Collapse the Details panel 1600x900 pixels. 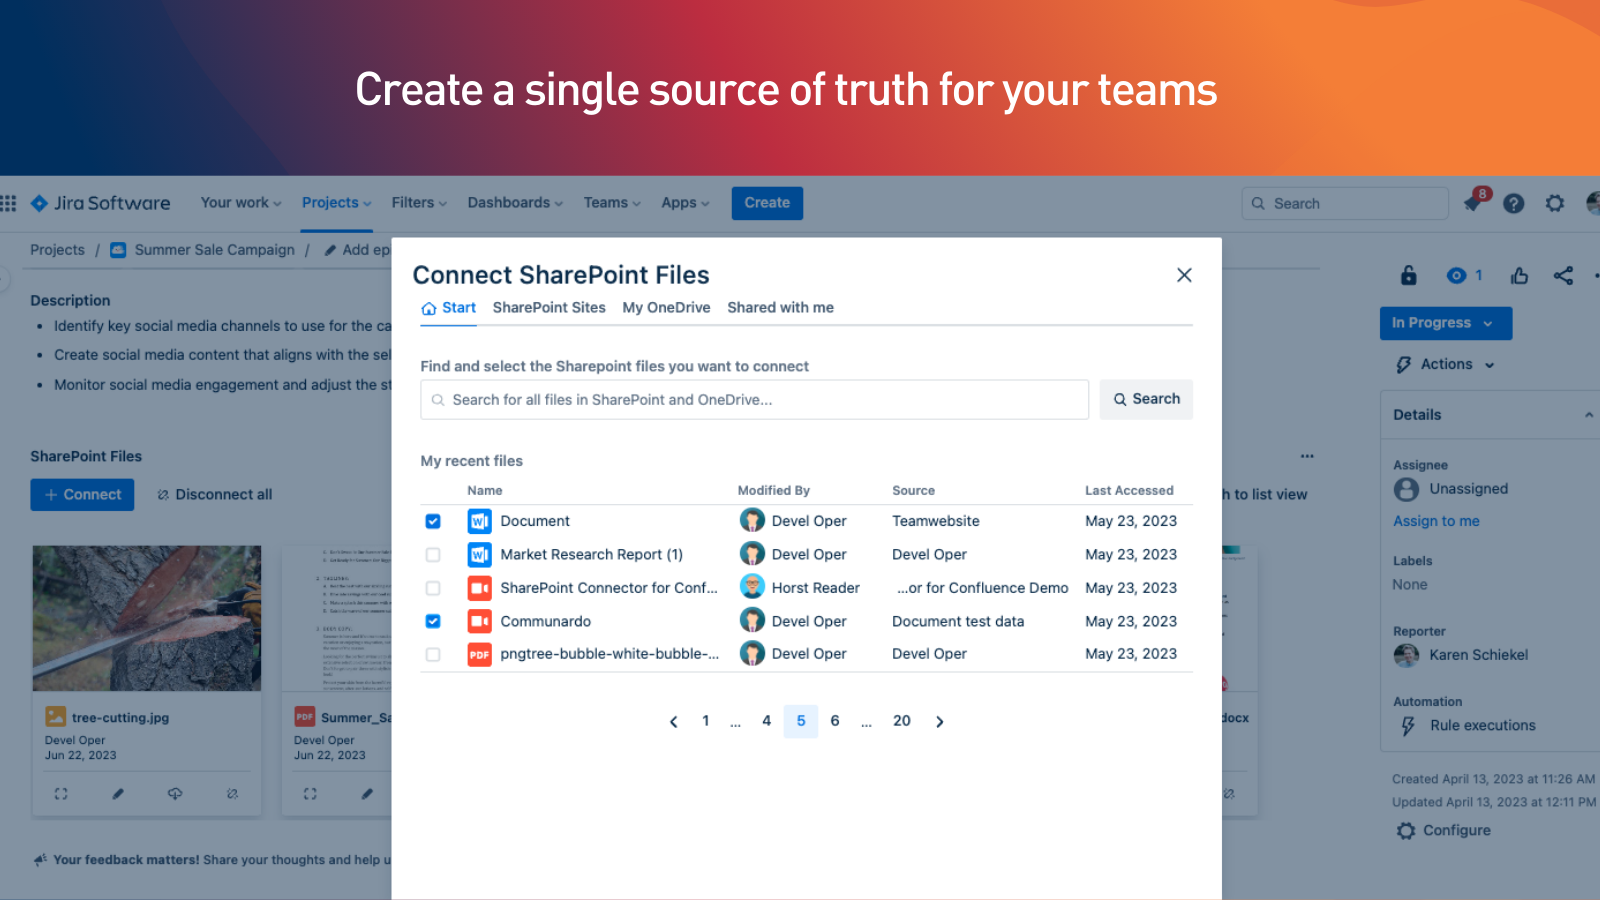[x=1588, y=415]
